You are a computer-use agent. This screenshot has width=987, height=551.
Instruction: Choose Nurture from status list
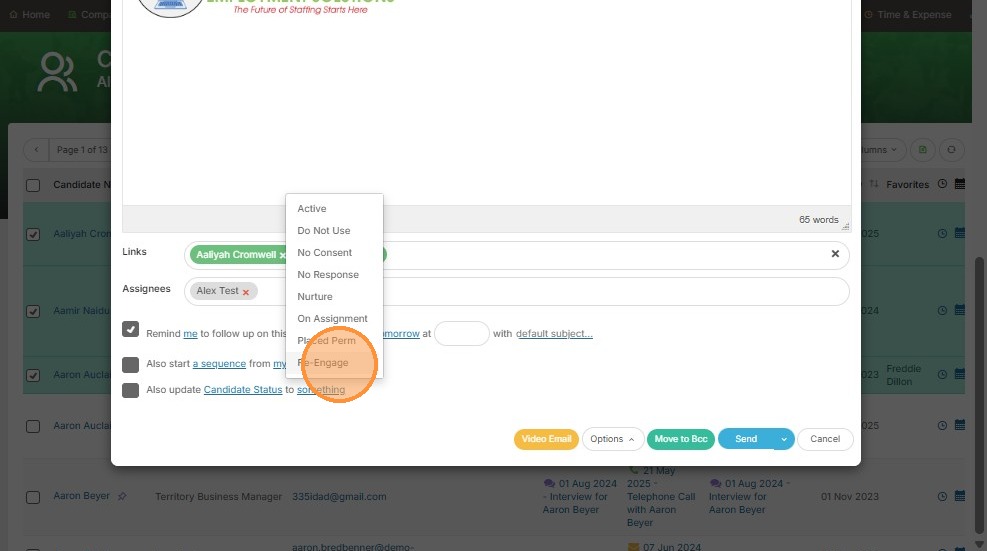[315, 297]
